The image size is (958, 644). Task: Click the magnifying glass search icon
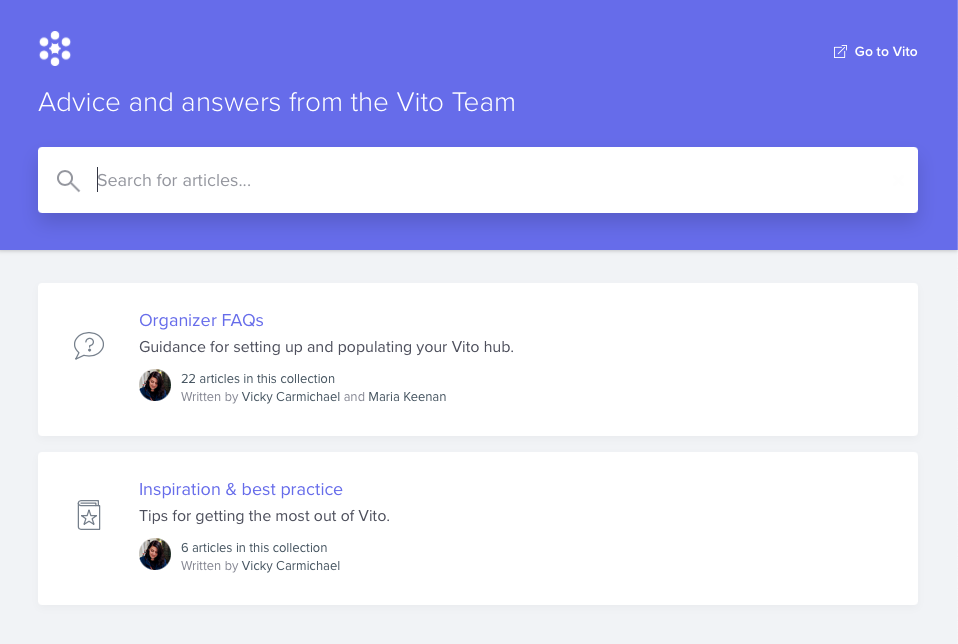coord(67,180)
